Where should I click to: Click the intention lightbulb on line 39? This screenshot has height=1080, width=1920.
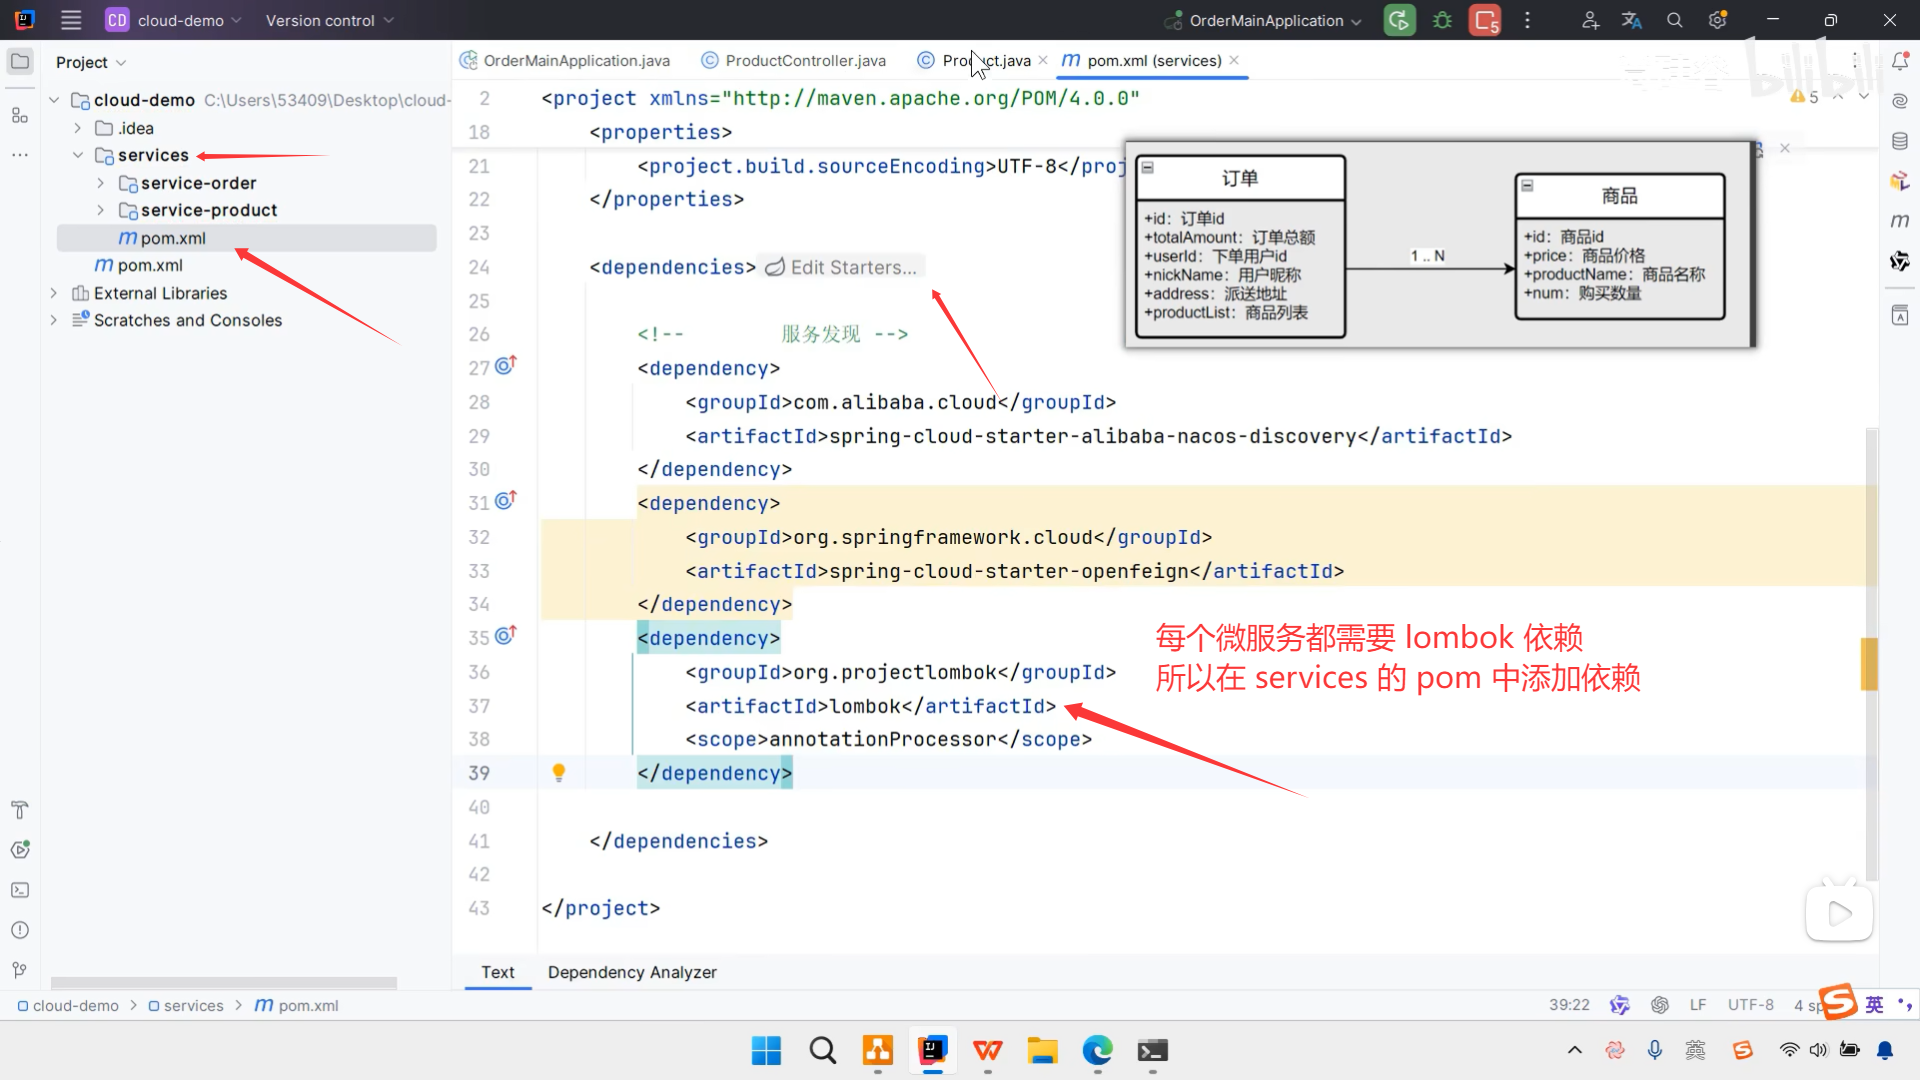(559, 772)
